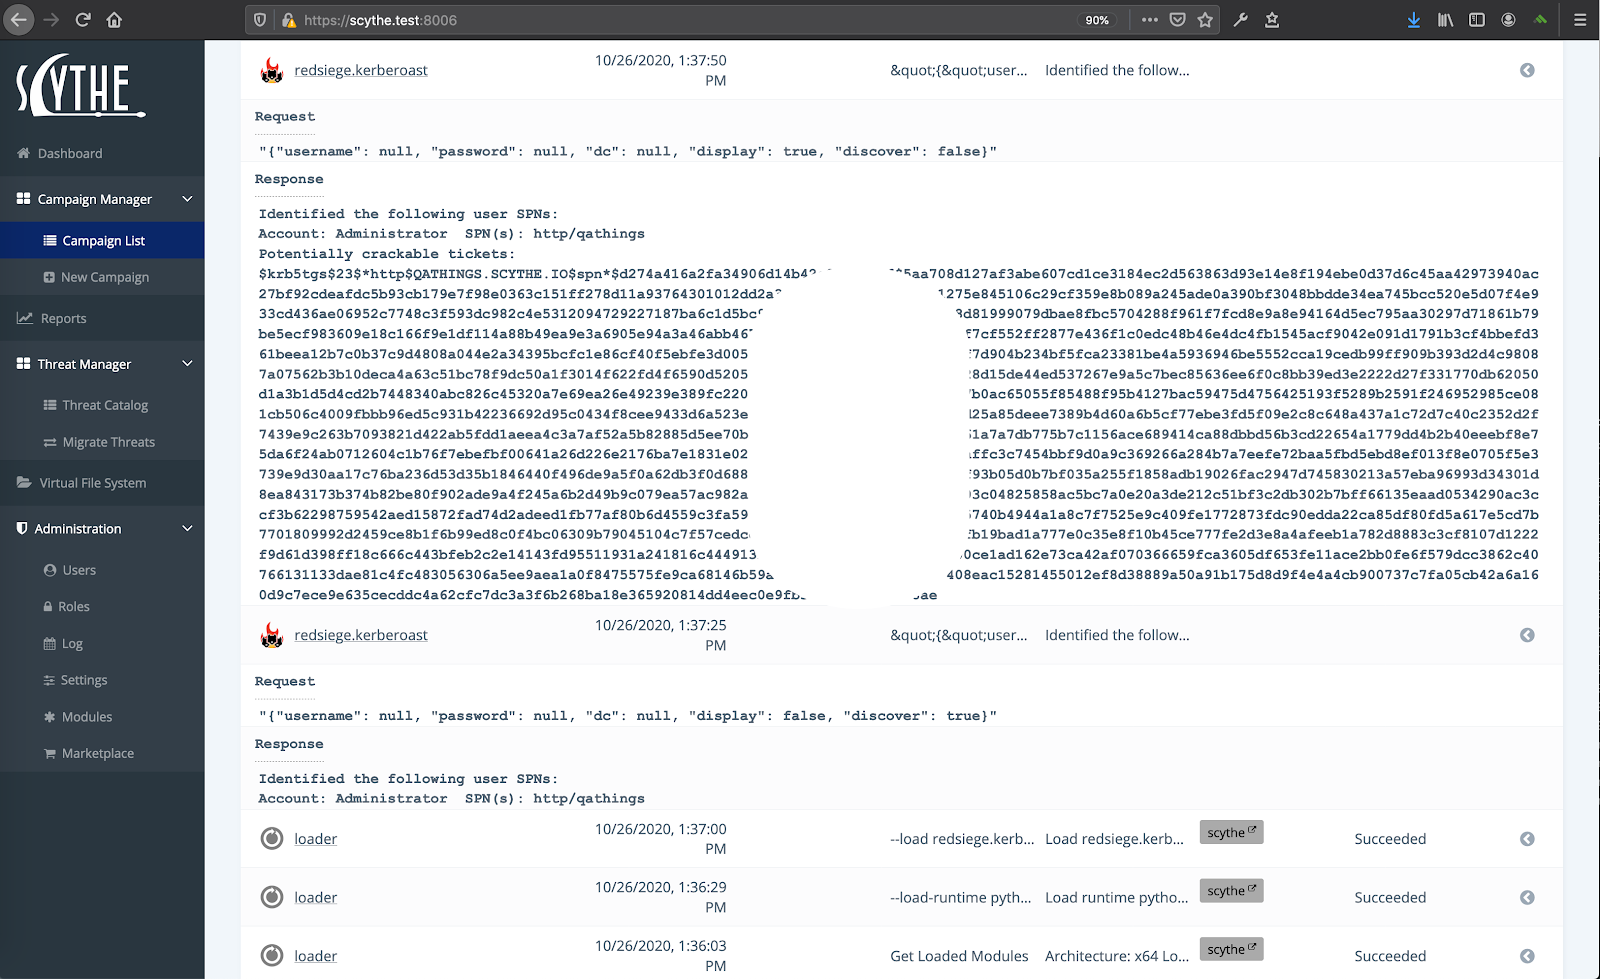Viewport: 1600px width, 979px height.
Task: Click scythe tag in 1:36:29 PM row
Action: click(x=1231, y=890)
